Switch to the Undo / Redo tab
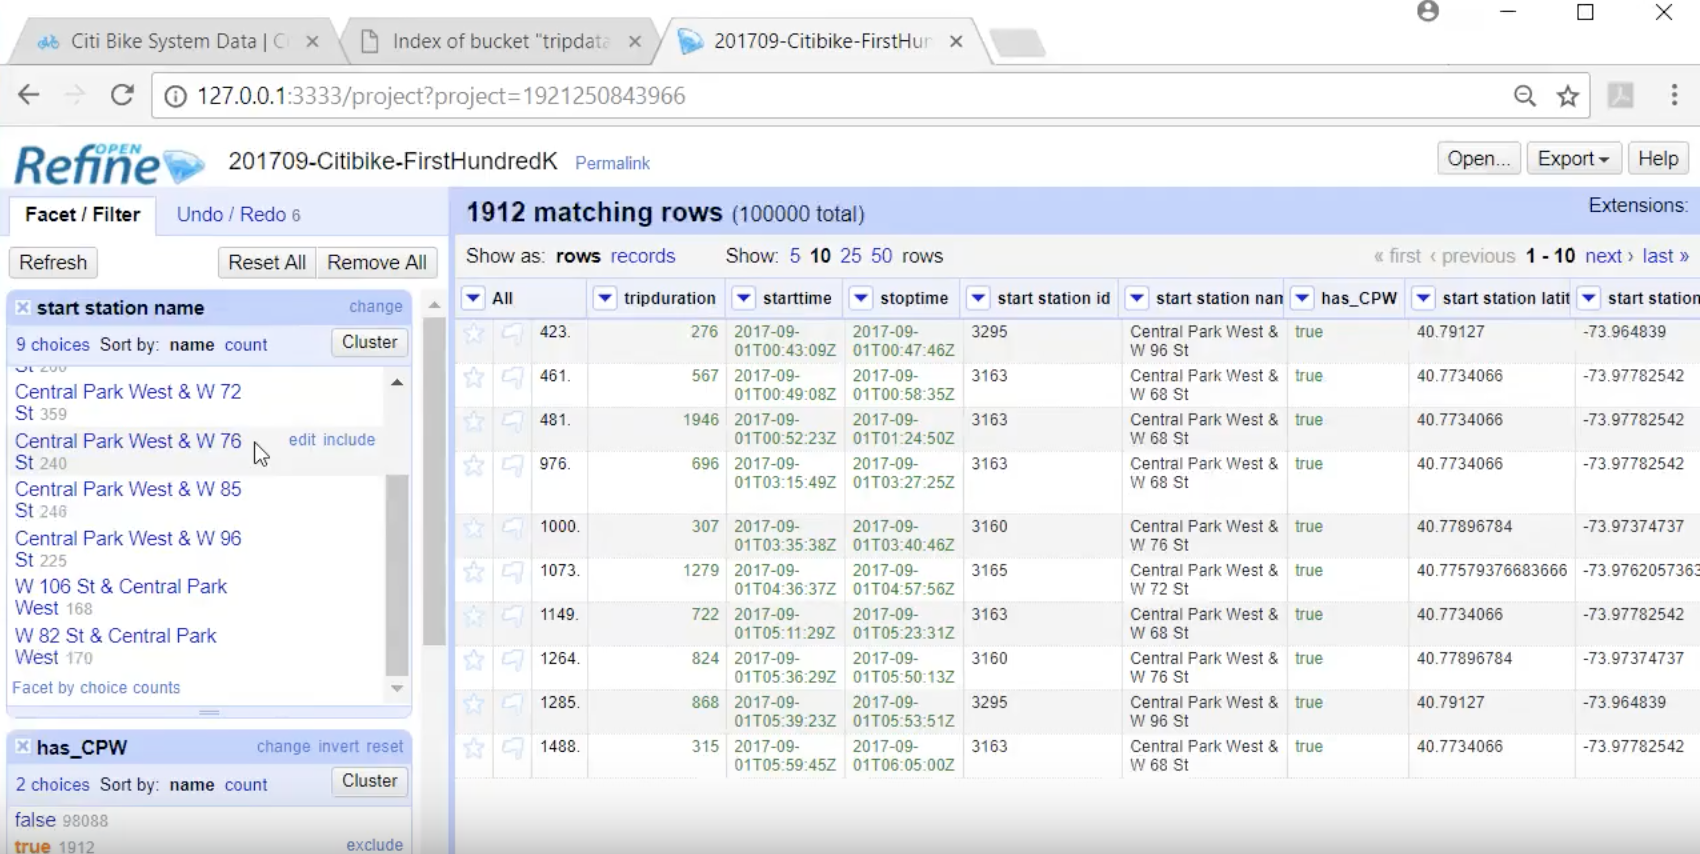 [x=238, y=215]
